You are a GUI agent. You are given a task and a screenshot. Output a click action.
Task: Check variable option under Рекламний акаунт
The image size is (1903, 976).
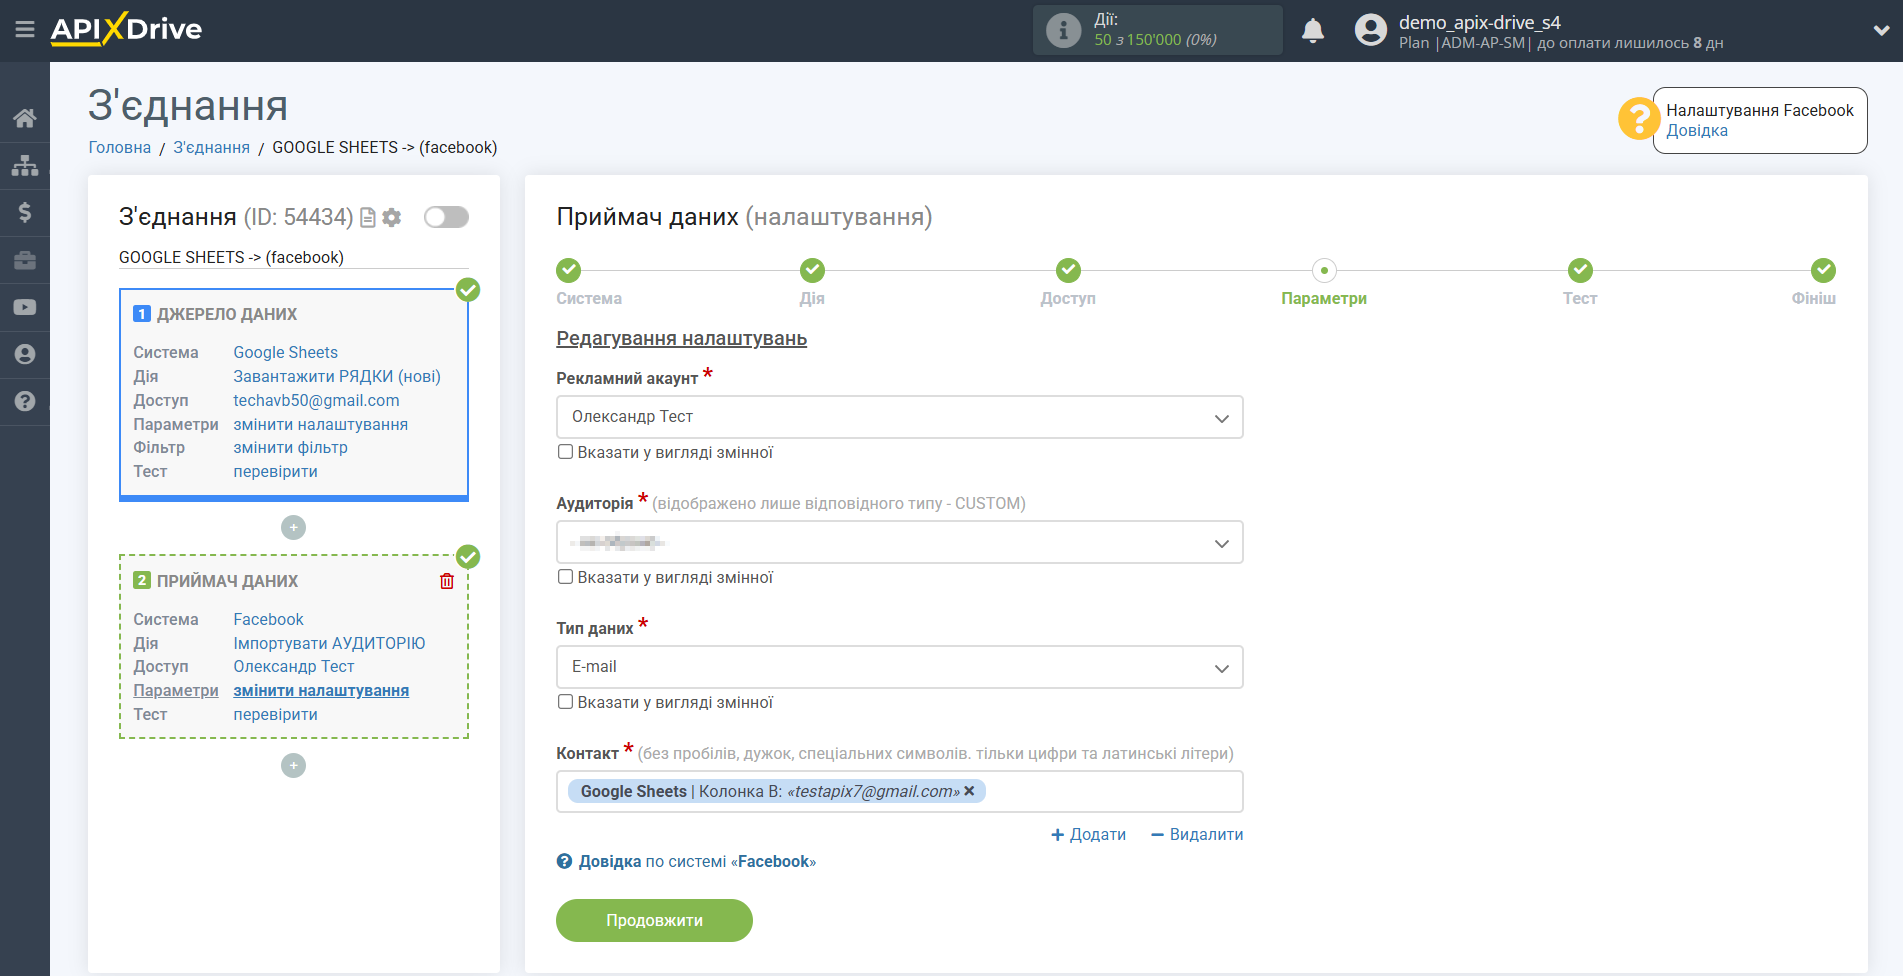pyautogui.click(x=565, y=452)
